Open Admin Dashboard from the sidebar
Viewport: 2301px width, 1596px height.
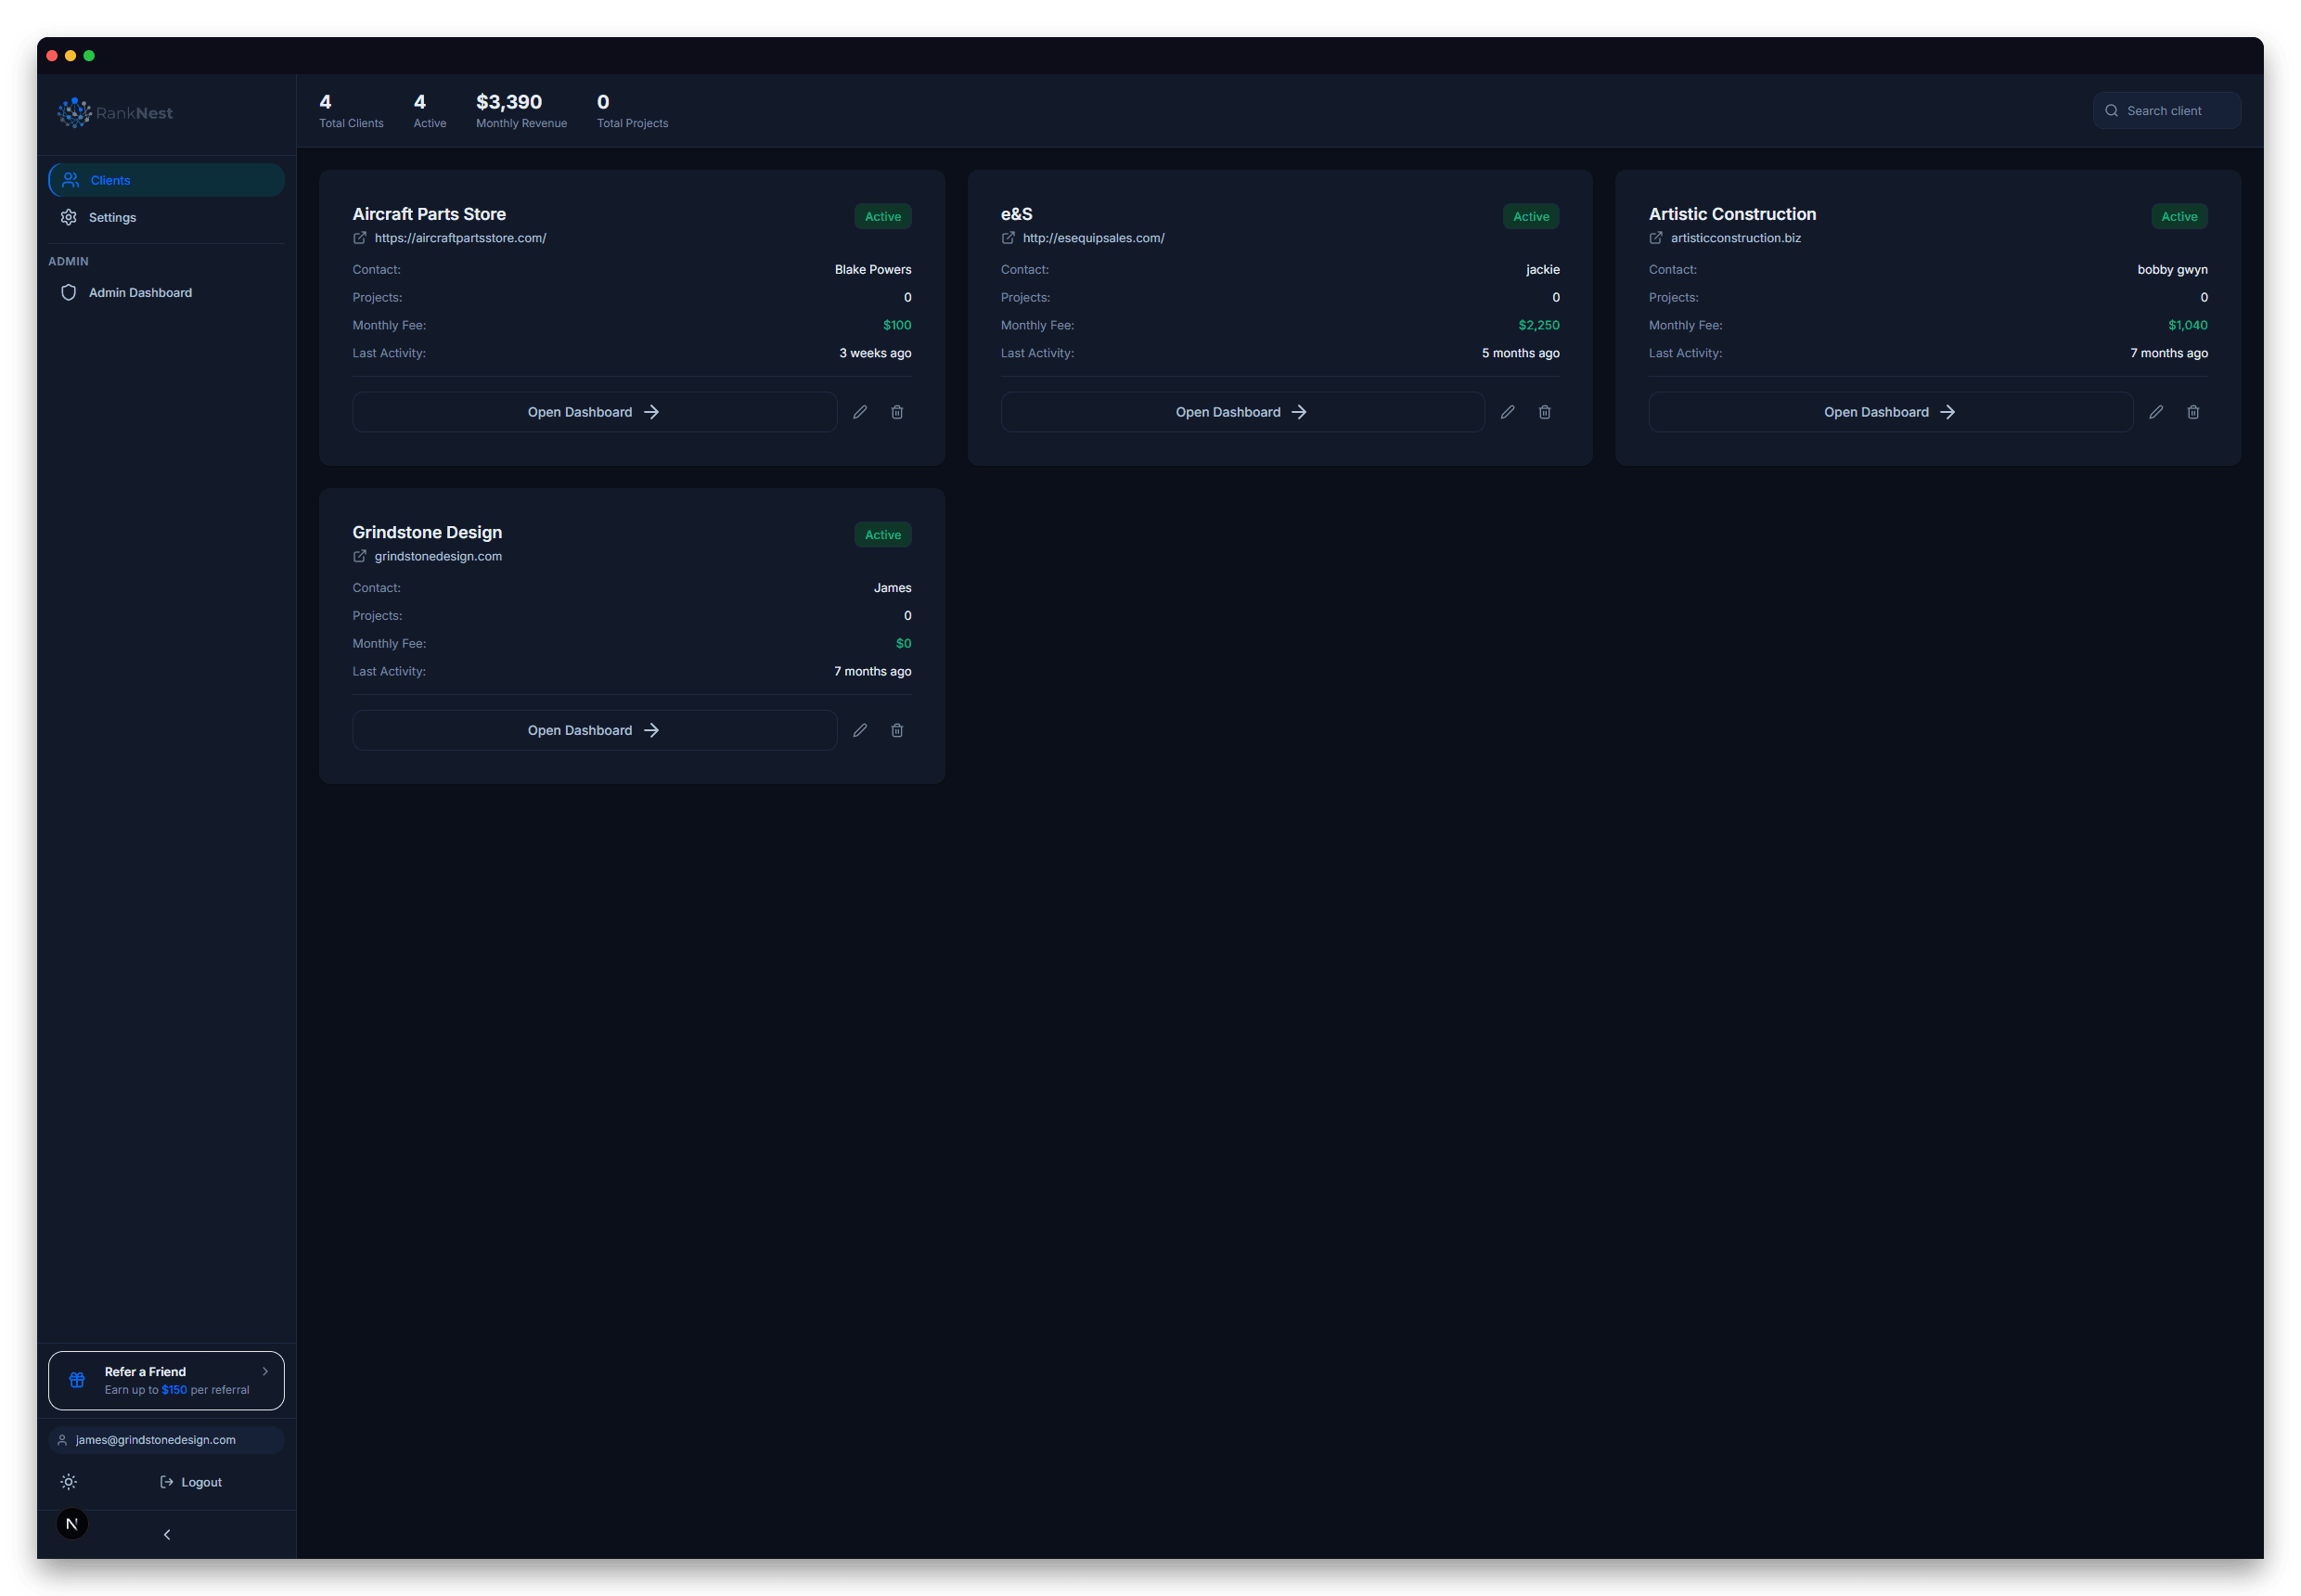[140, 292]
